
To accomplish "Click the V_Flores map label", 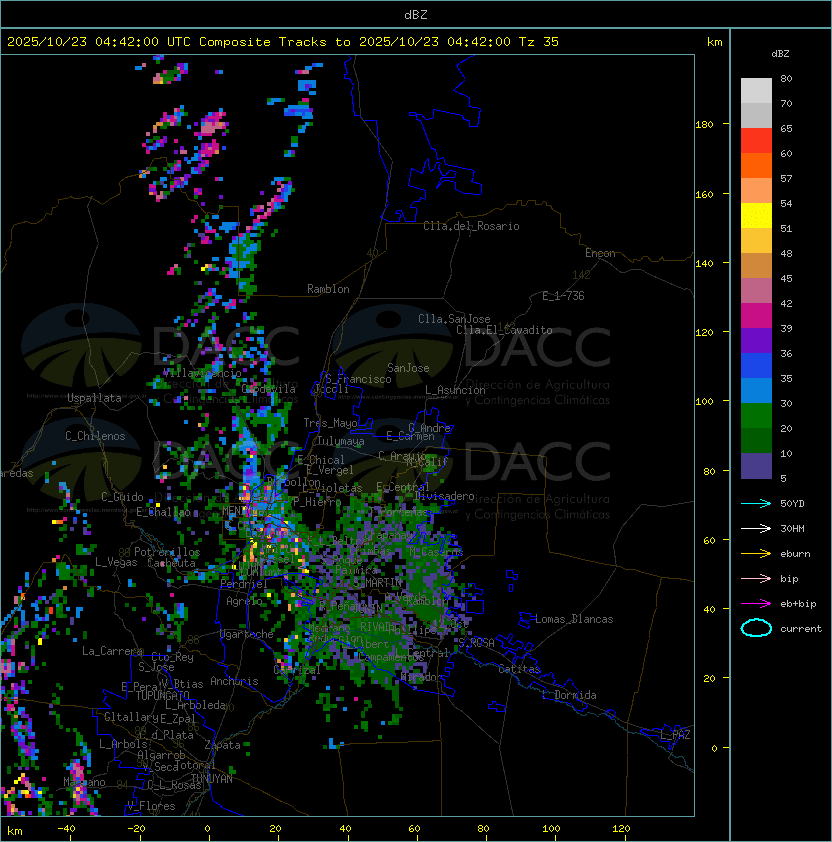I will coord(151,806).
